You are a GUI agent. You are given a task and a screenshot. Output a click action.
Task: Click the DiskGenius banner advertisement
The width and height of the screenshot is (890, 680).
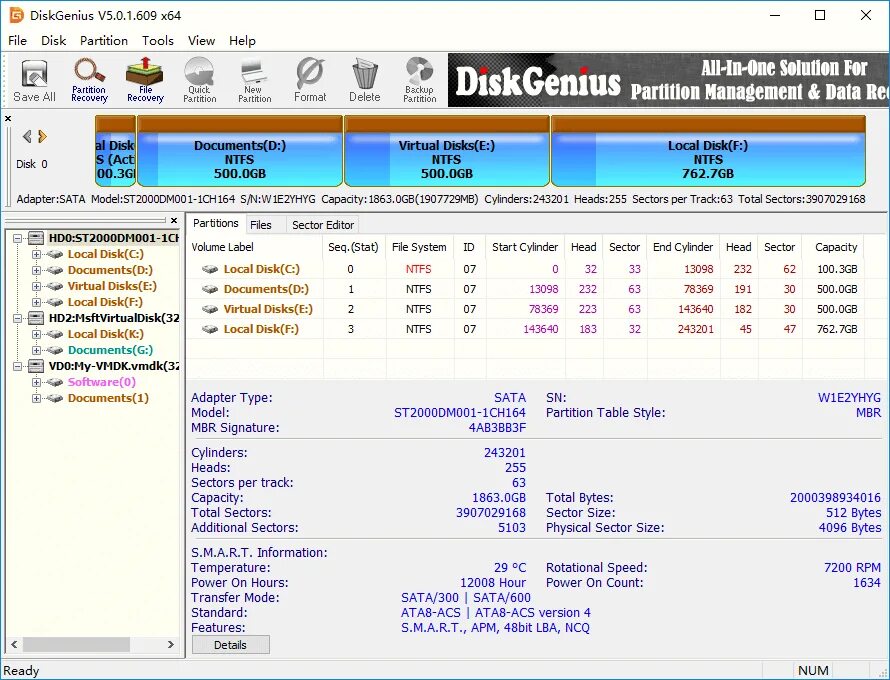(669, 80)
